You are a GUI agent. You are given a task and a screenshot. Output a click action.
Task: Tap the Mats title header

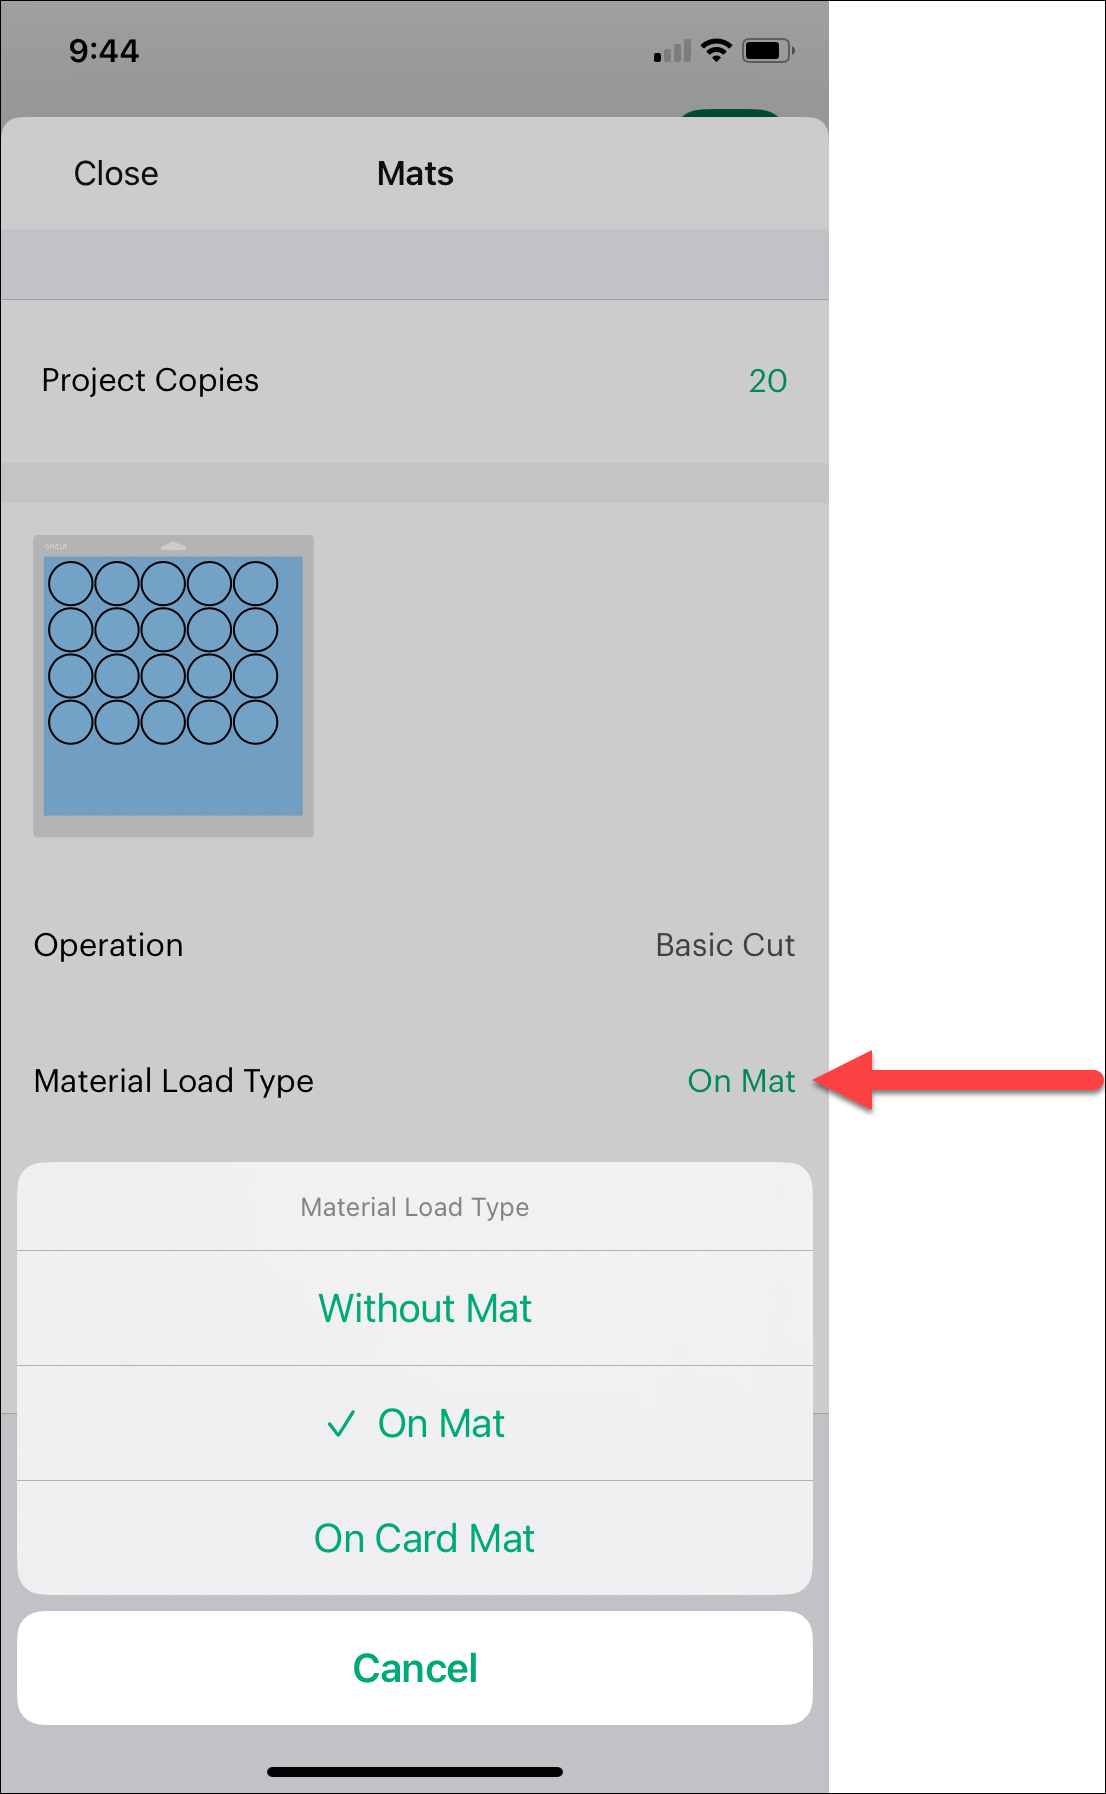(x=414, y=173)
